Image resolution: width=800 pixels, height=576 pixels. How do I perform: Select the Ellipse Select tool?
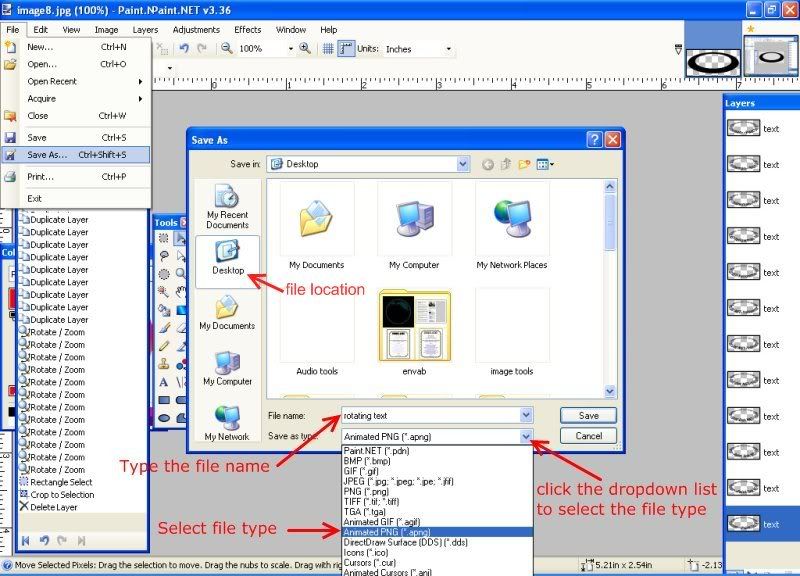164,274
